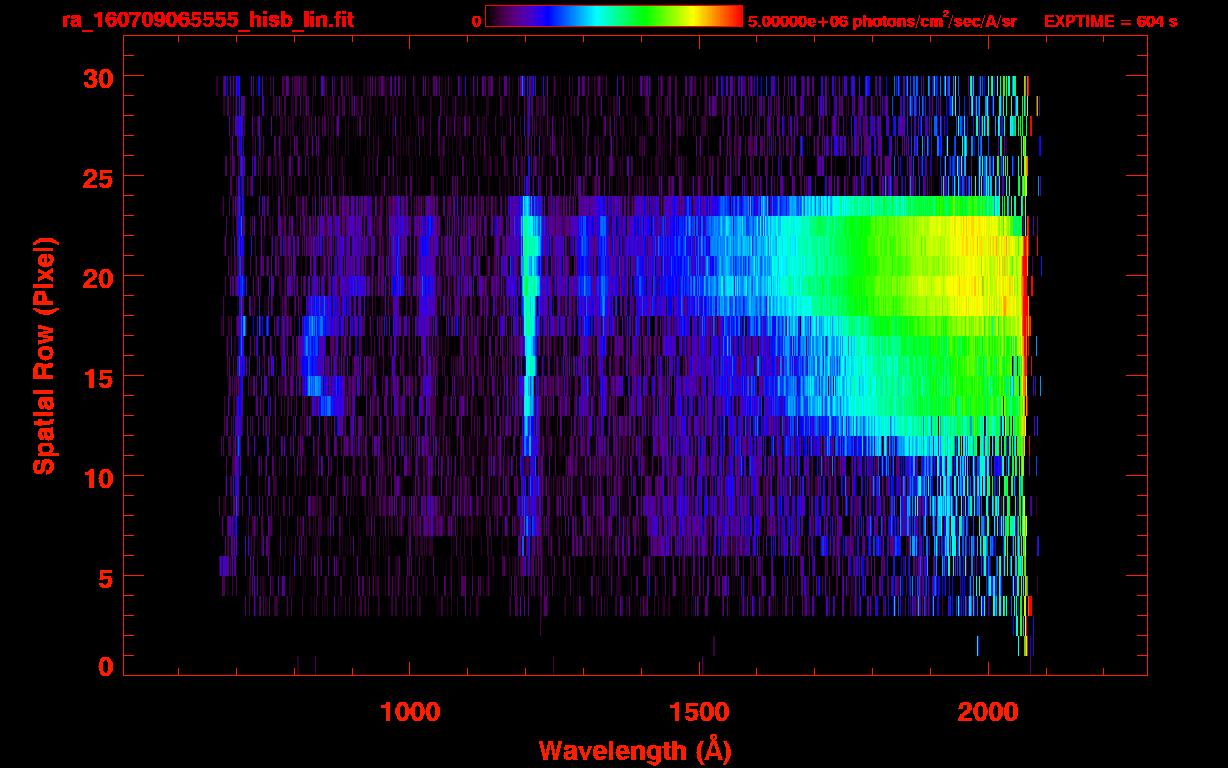
Task: Click the file name ra_160709065555_hisb_lin.fit
Action: pyautogui.click(x=207, y=20)
